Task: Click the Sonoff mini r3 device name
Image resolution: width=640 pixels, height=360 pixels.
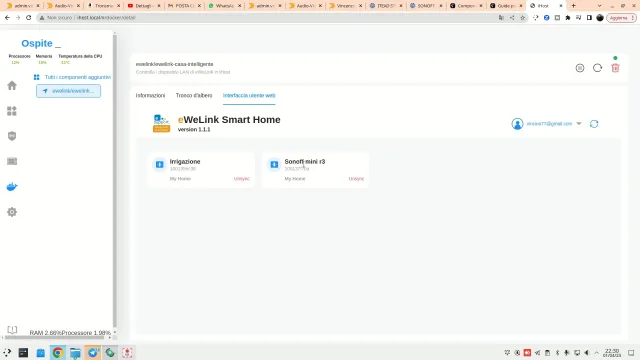Action: [x=304, y=162]
